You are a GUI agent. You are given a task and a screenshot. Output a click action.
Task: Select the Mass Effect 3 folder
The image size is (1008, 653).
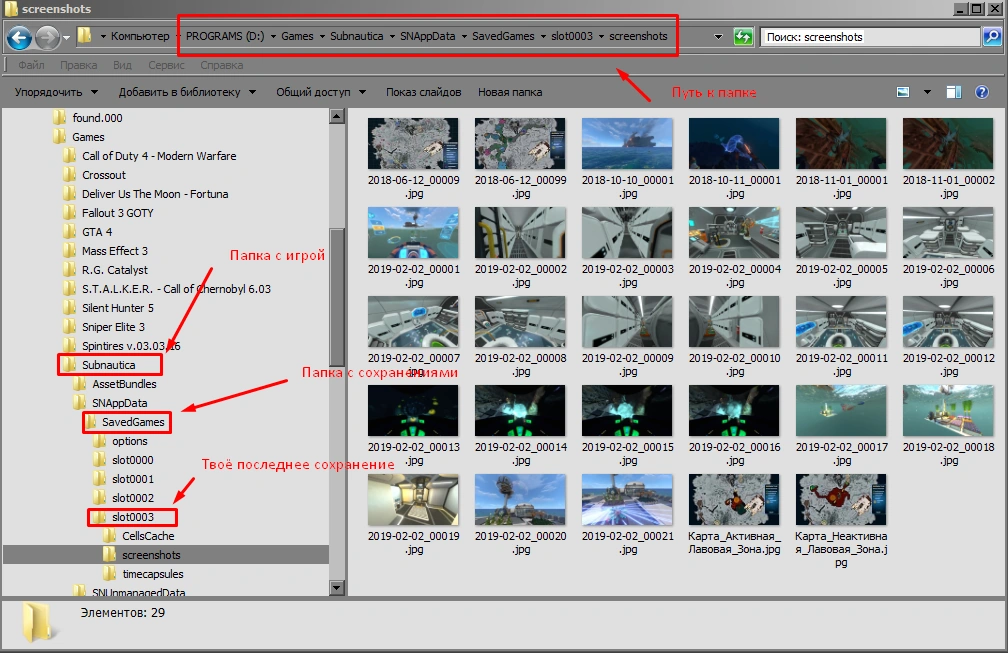coord(114,251)
